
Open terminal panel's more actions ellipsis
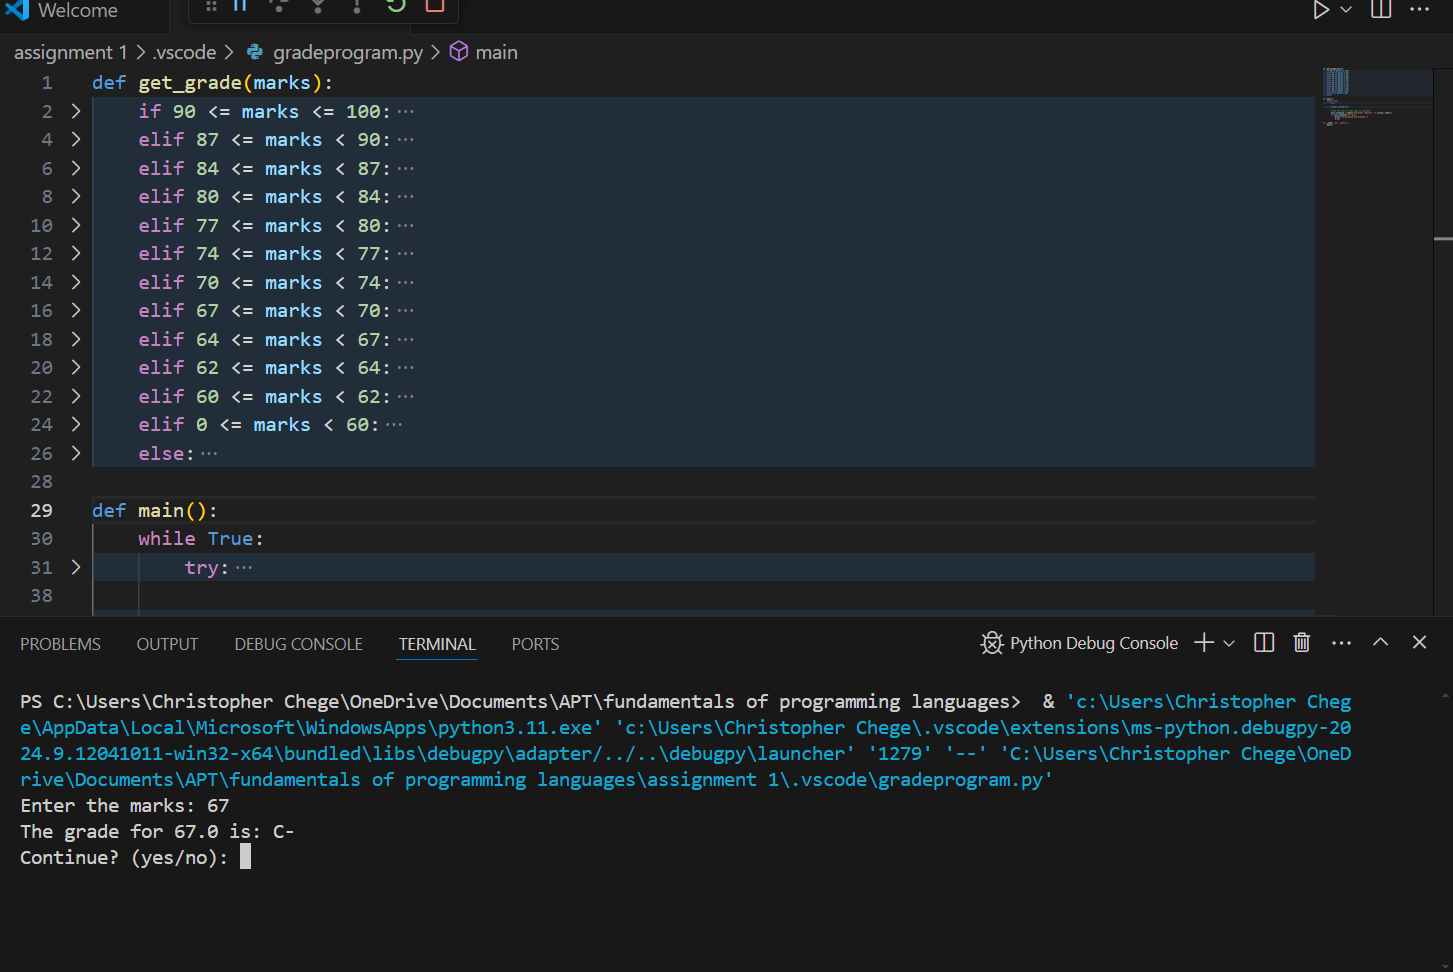(x=1341, y=643)
